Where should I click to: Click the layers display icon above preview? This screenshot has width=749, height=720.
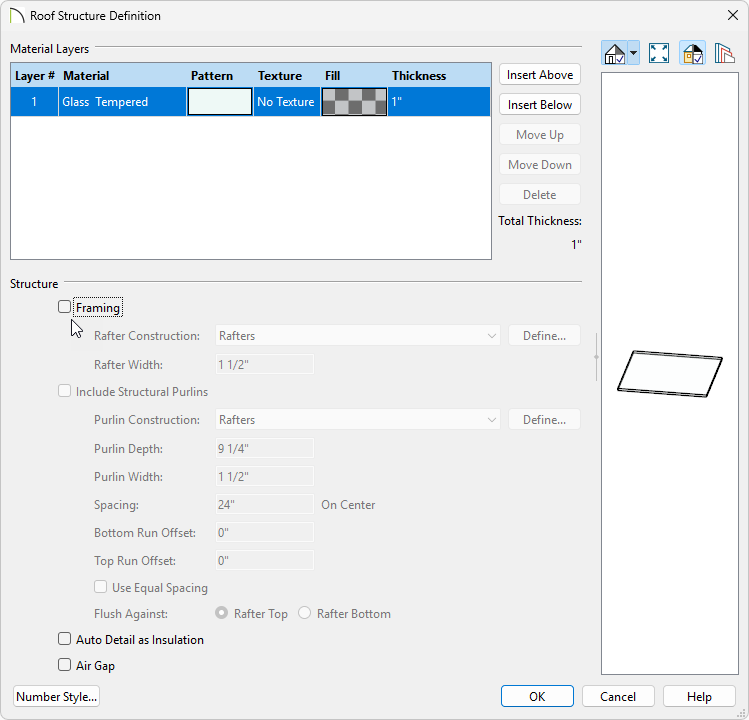tap(724, 54)
